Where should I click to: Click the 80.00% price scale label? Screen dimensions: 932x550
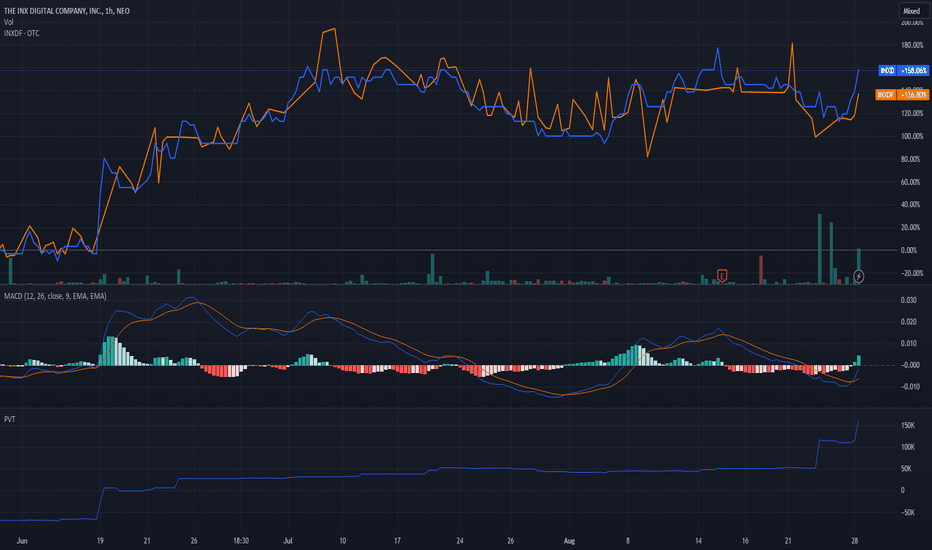pos(911,159)
